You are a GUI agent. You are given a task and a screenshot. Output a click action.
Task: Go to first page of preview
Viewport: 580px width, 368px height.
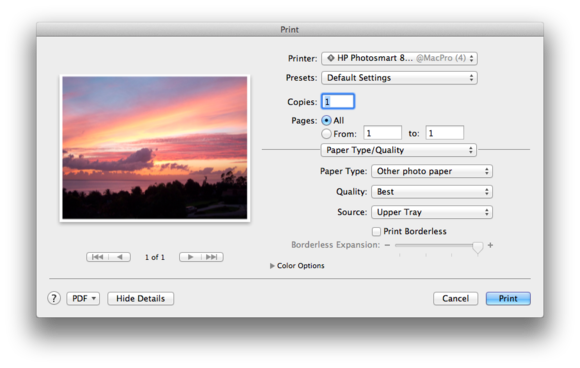(x=97, y=257)
